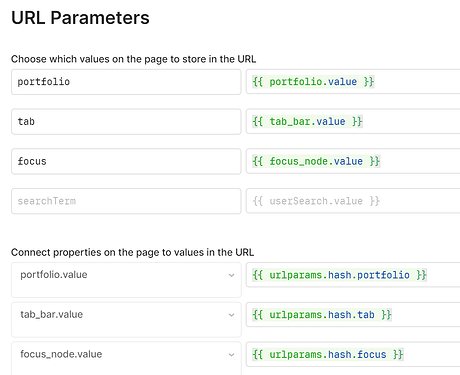460x375 pixels.
Task: Click 'Choose which values on the page' label
Action: coord(133,59)
